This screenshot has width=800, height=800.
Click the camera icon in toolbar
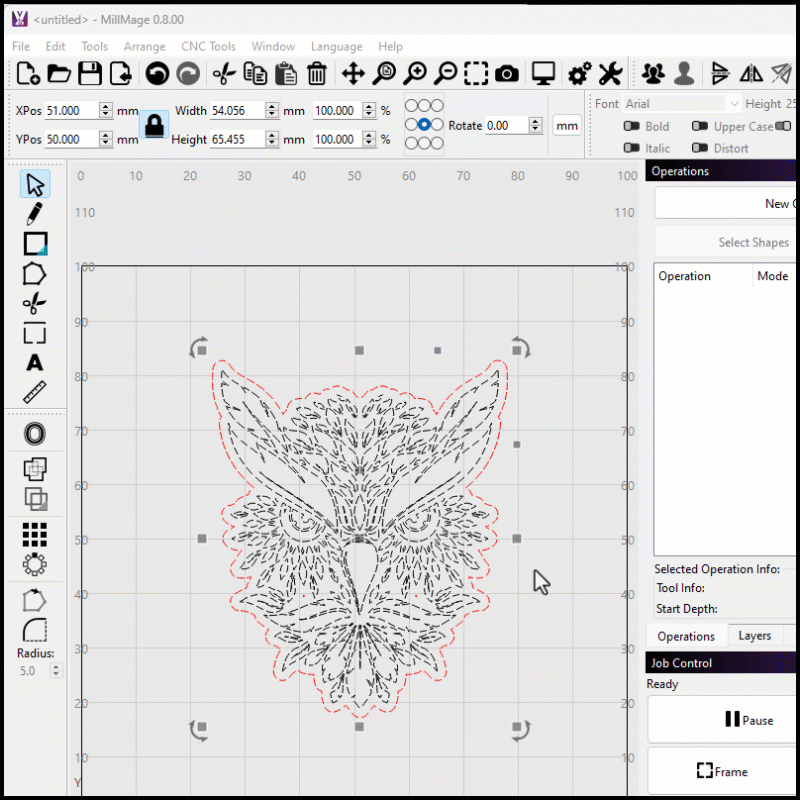point(507,73)
